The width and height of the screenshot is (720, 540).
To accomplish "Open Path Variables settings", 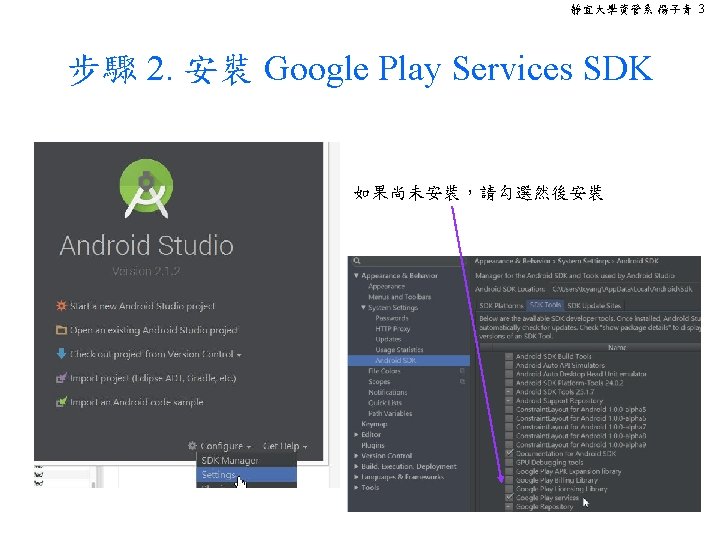I will (x=390, y=413).
